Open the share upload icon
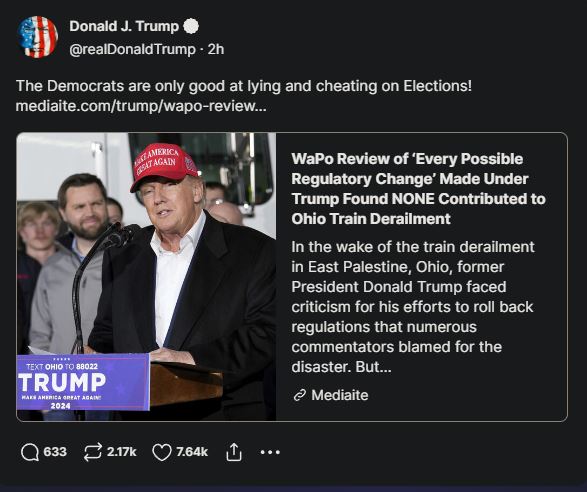 (234, 452)
